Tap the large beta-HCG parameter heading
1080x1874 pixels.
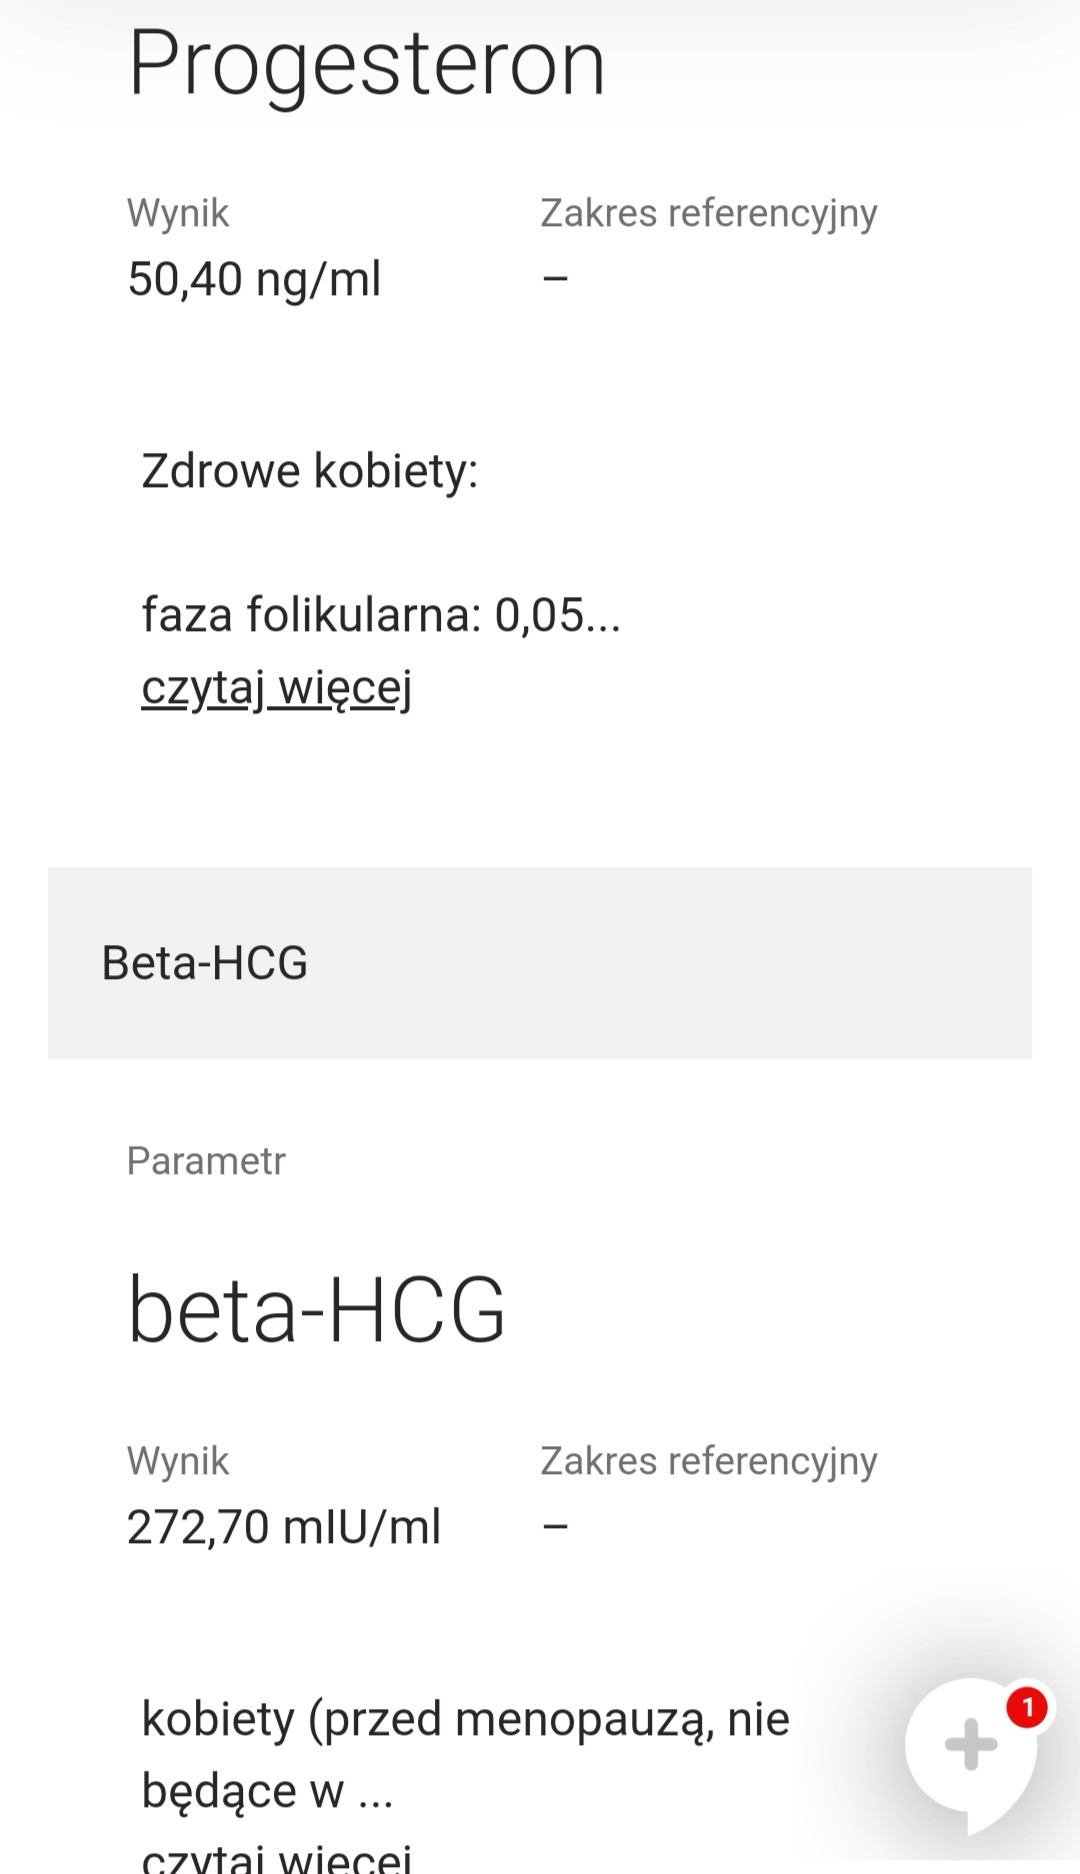pos(317,1310)
